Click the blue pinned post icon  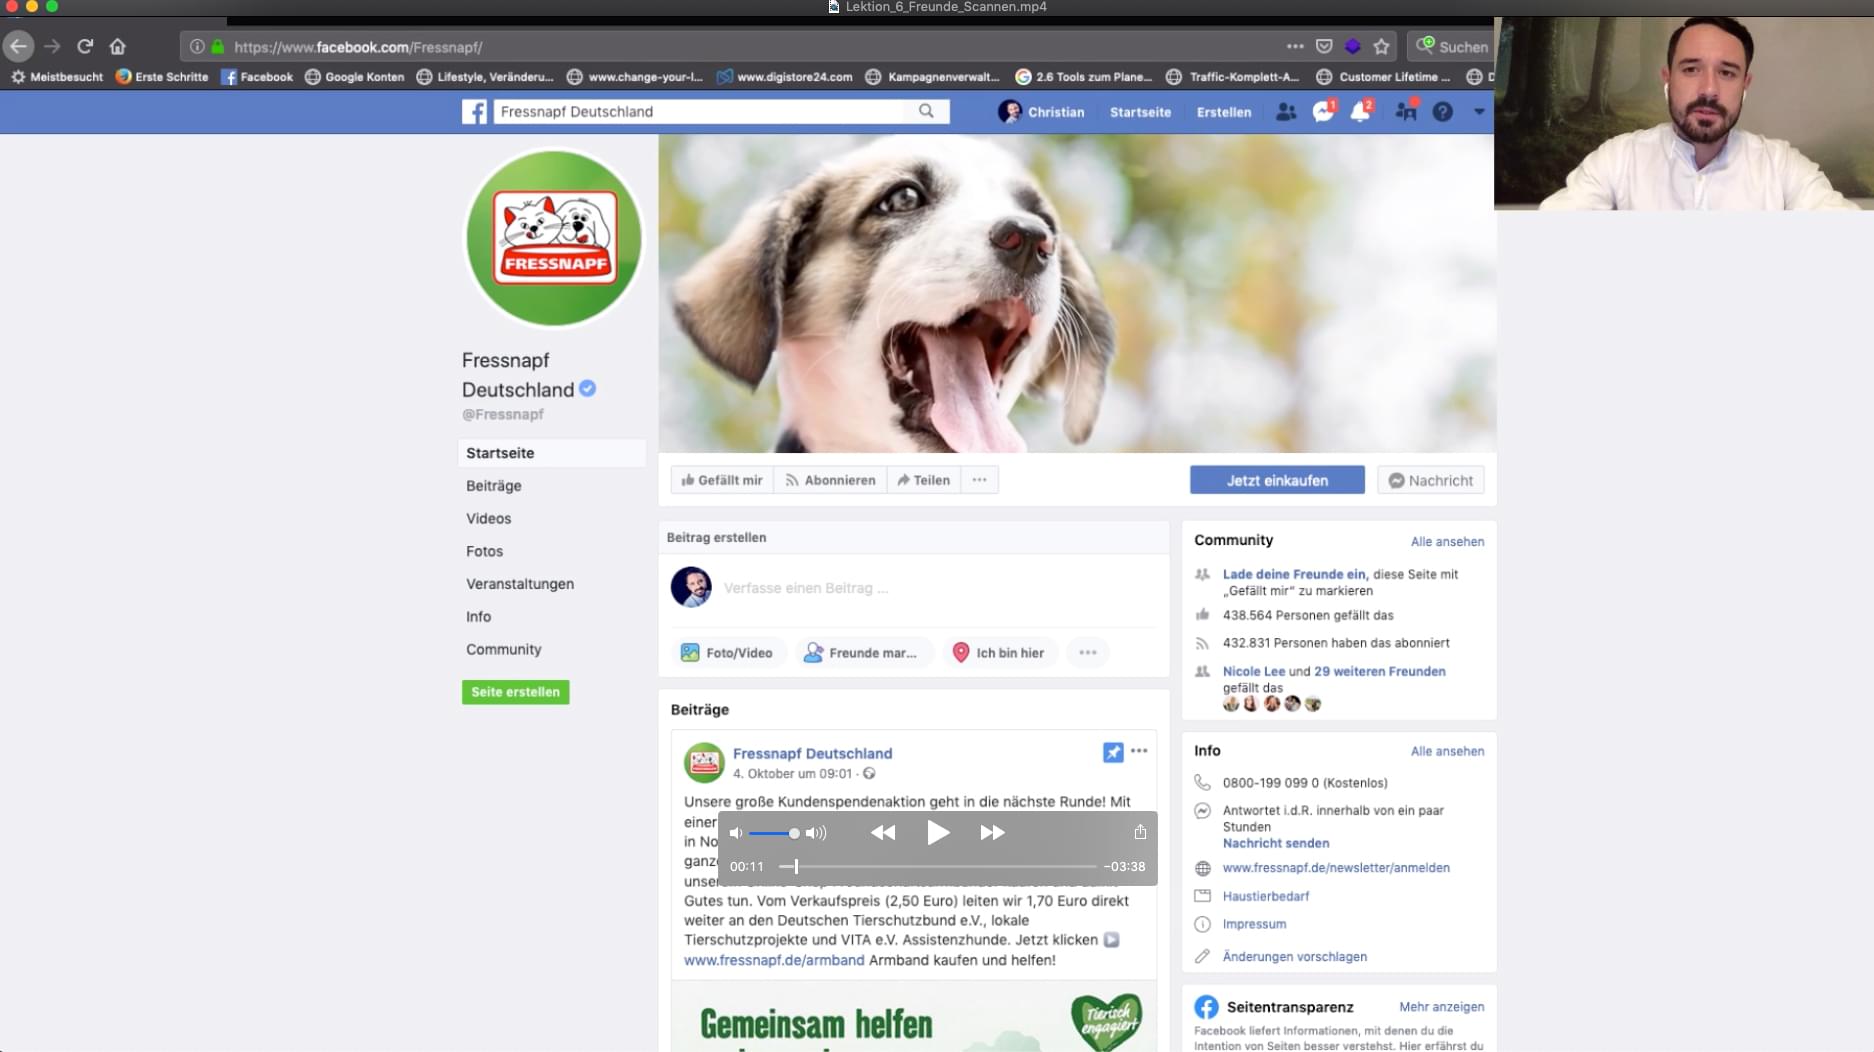pos(1113,752)
